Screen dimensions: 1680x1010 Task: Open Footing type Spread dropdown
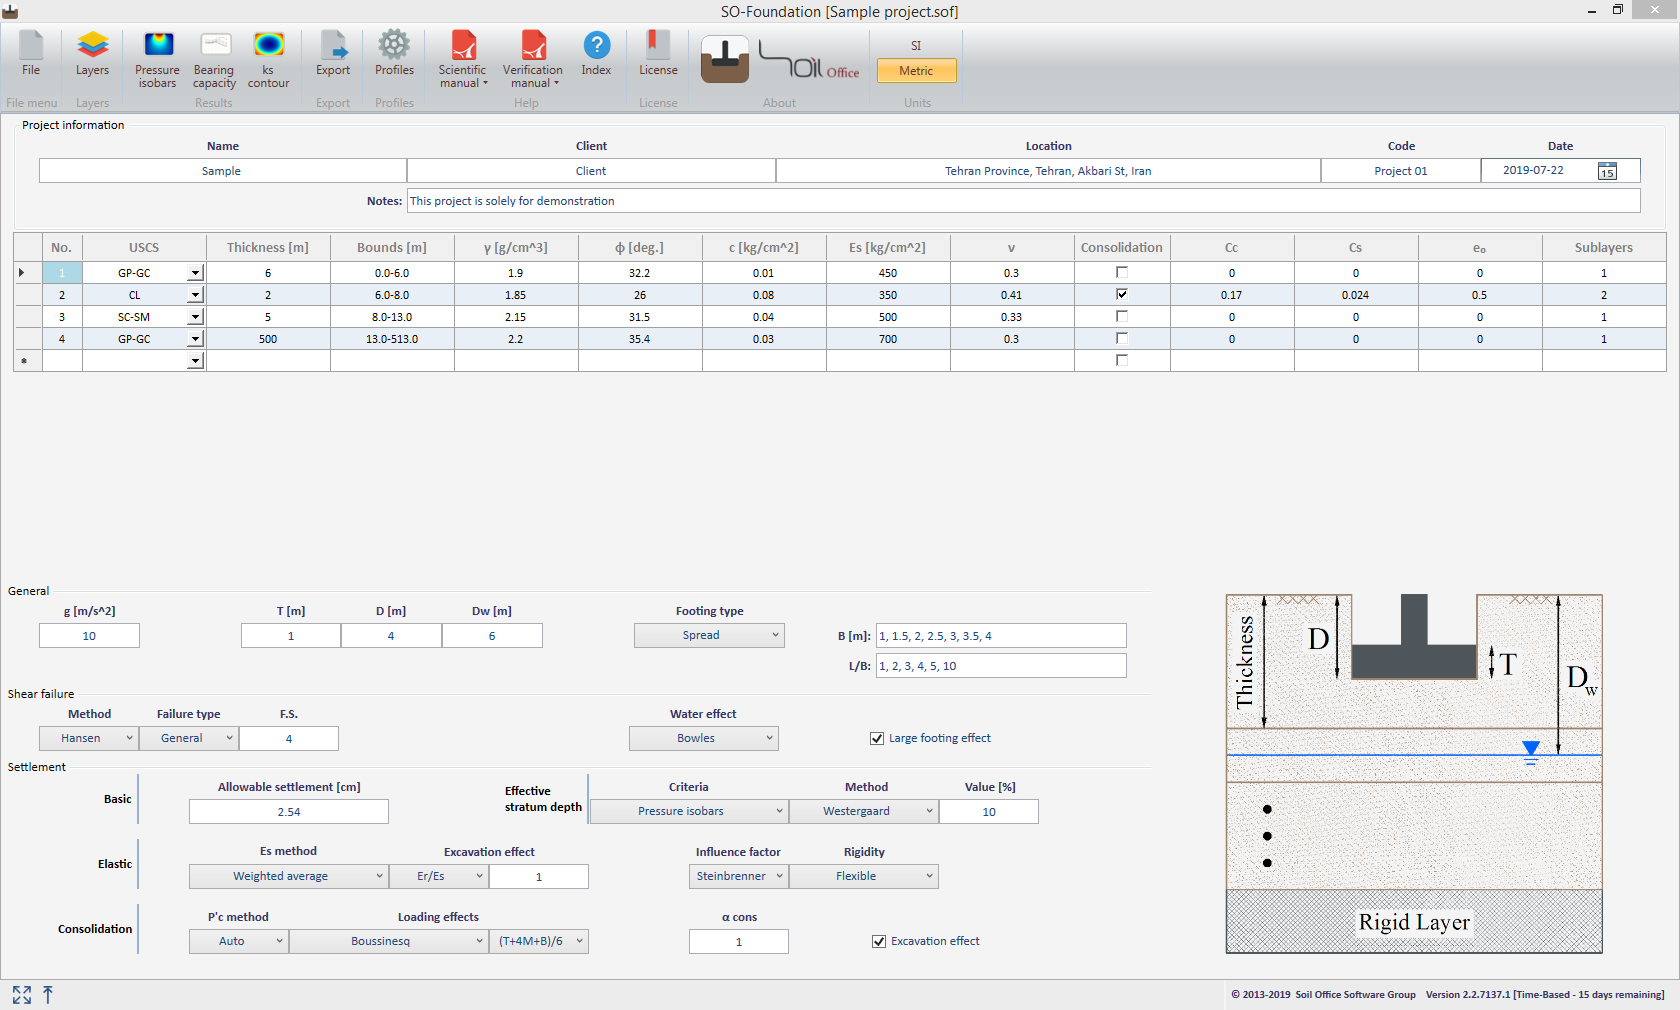(x=709, y=635)
